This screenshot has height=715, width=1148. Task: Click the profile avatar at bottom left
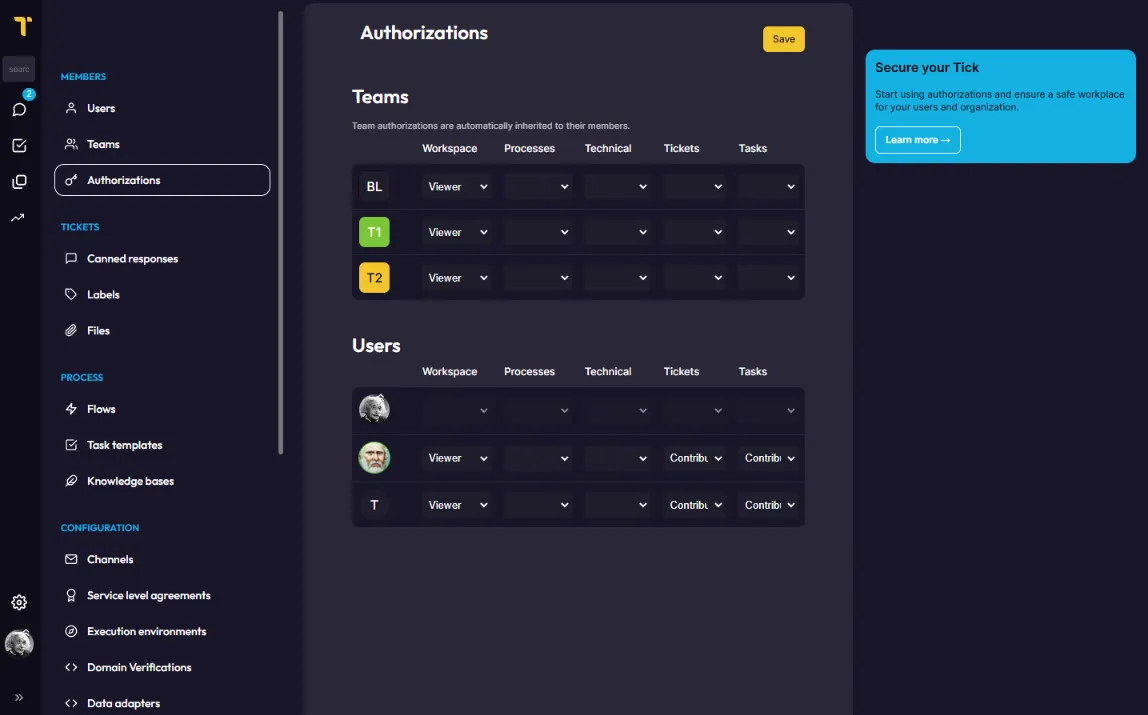[x=19, y=643]
